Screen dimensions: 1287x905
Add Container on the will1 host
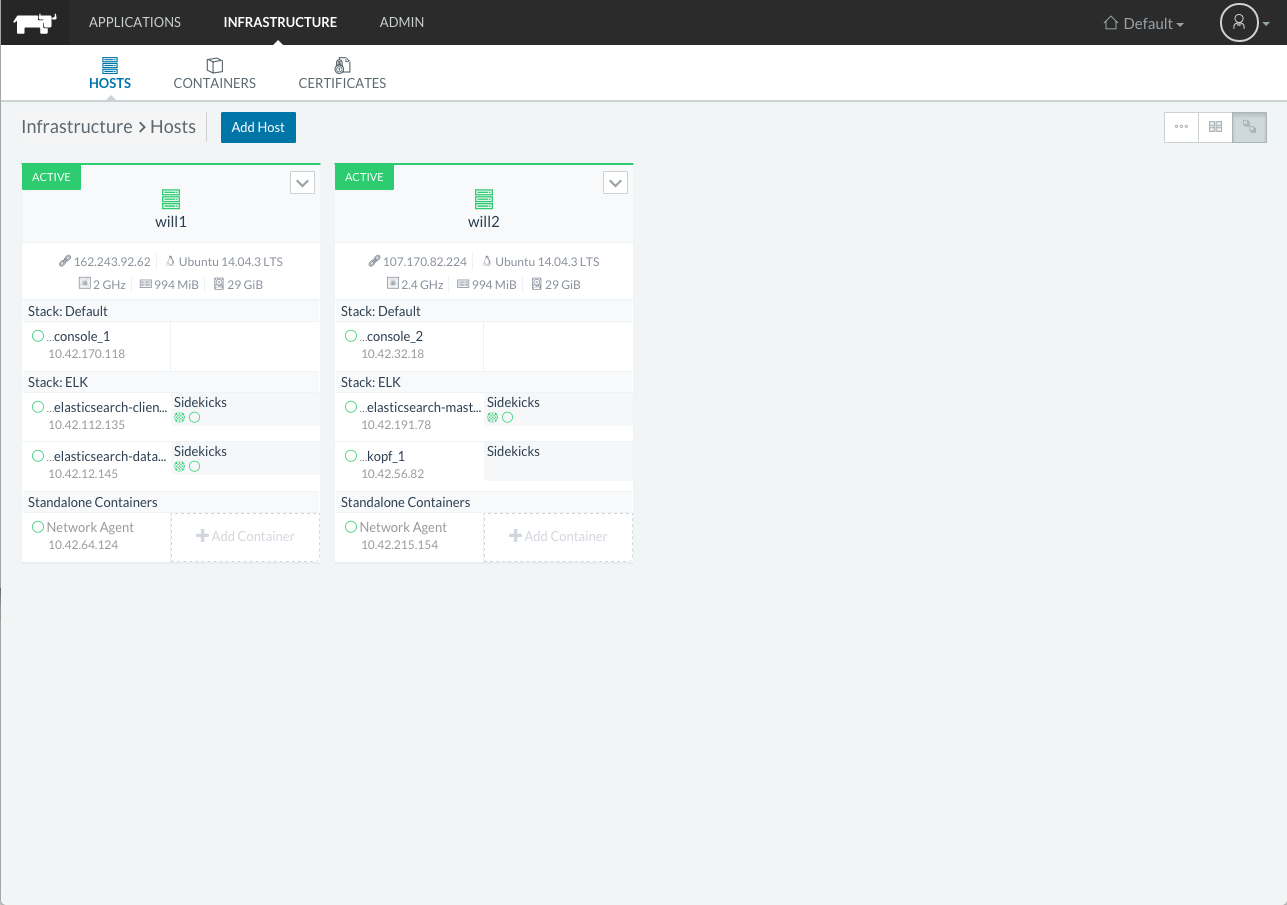coord(245,537)
